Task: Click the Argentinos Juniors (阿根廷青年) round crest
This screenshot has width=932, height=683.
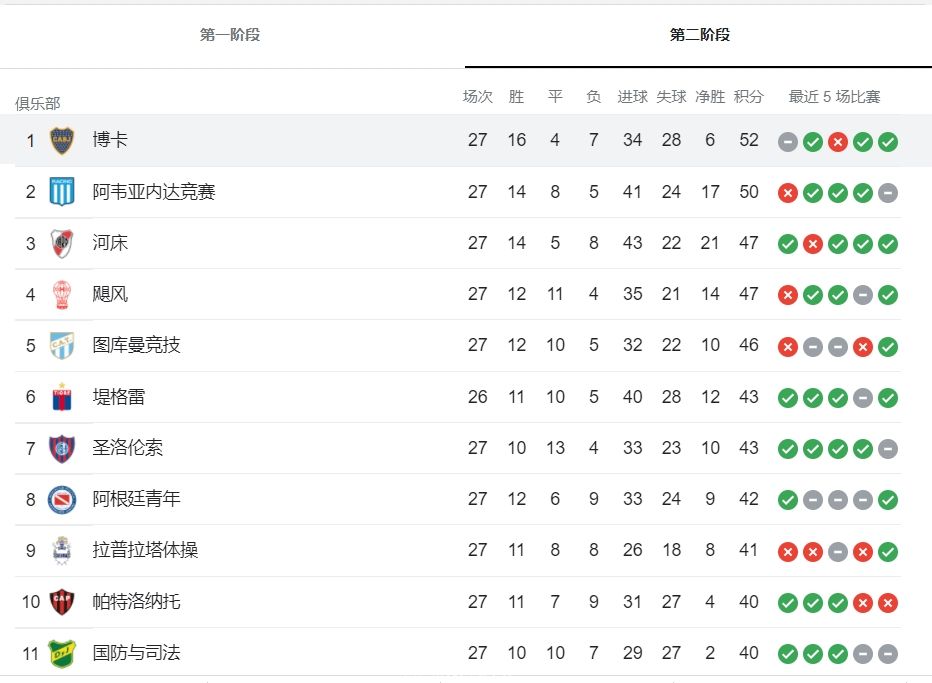Action: [x=62, y=499]
